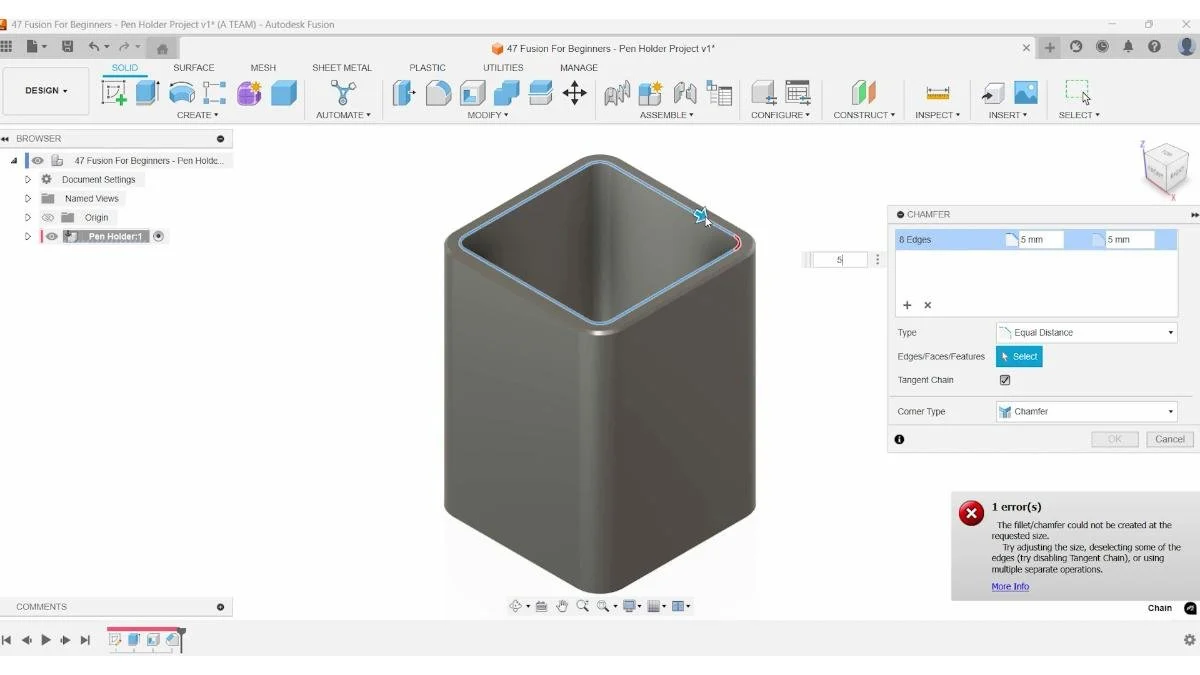Screen dimensions: 1200x675
Task: Open the Help question mark icon
Action: pyautogui.click(x=1154, y=47)
